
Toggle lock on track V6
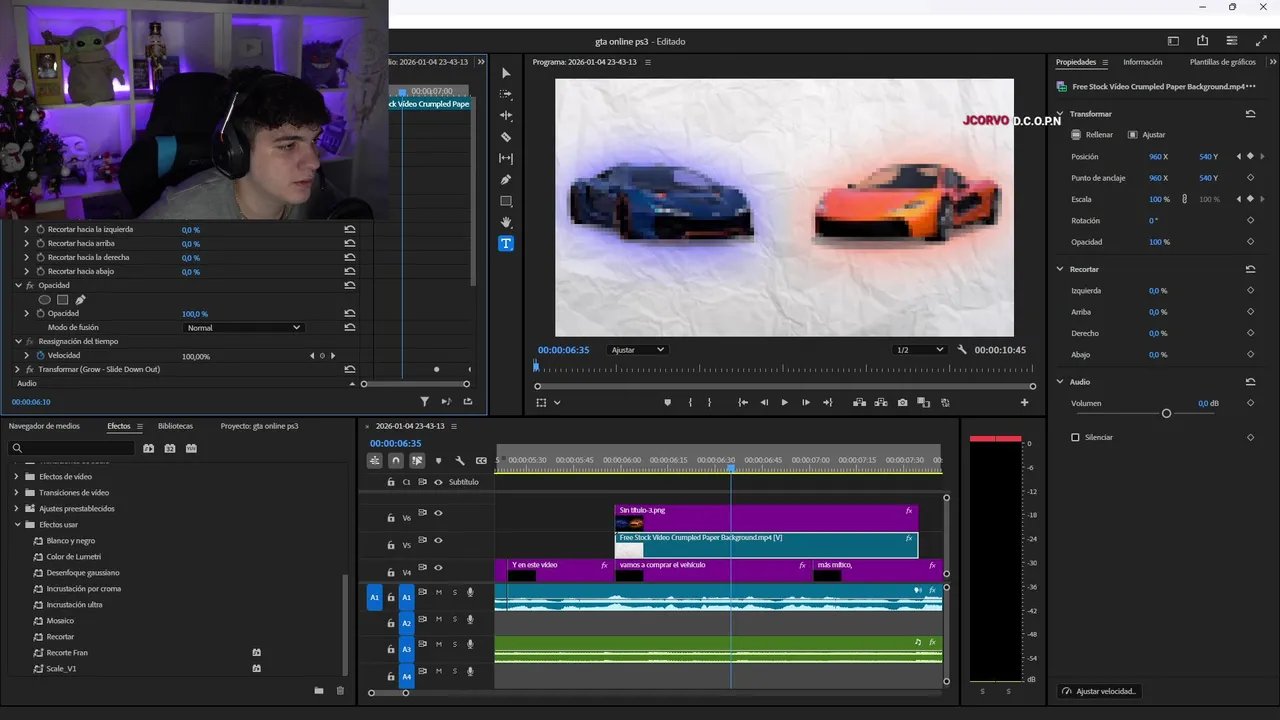392,518
